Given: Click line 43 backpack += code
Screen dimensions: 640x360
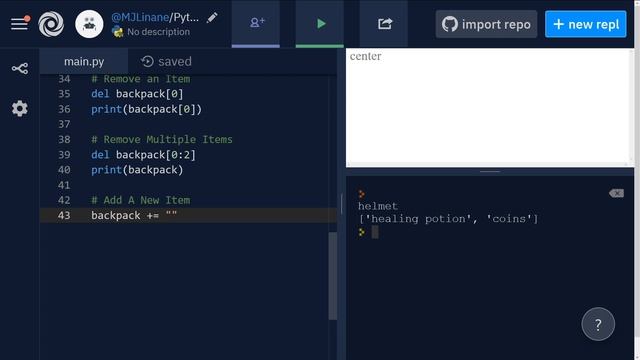Looking at the screenshot, I should tap(134, 216).
